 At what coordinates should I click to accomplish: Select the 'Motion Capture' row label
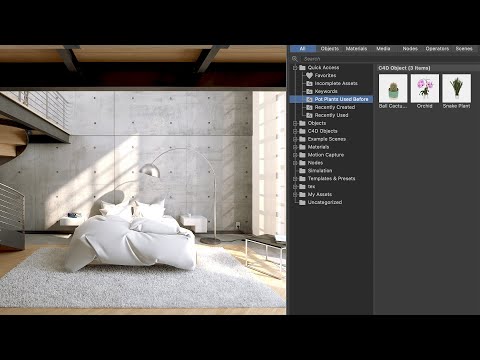coord(326,155)
